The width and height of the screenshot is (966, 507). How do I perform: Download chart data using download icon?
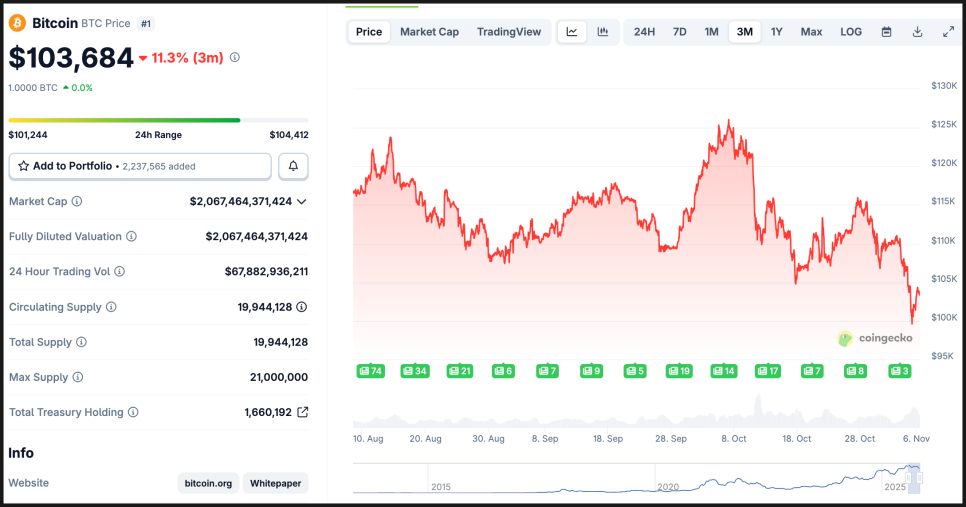917,32
